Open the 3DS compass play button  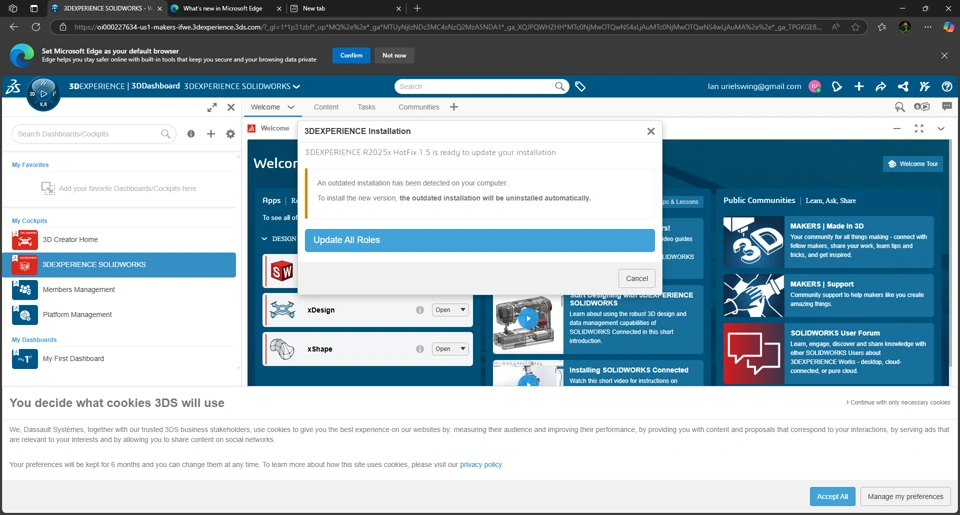(43, 94)
